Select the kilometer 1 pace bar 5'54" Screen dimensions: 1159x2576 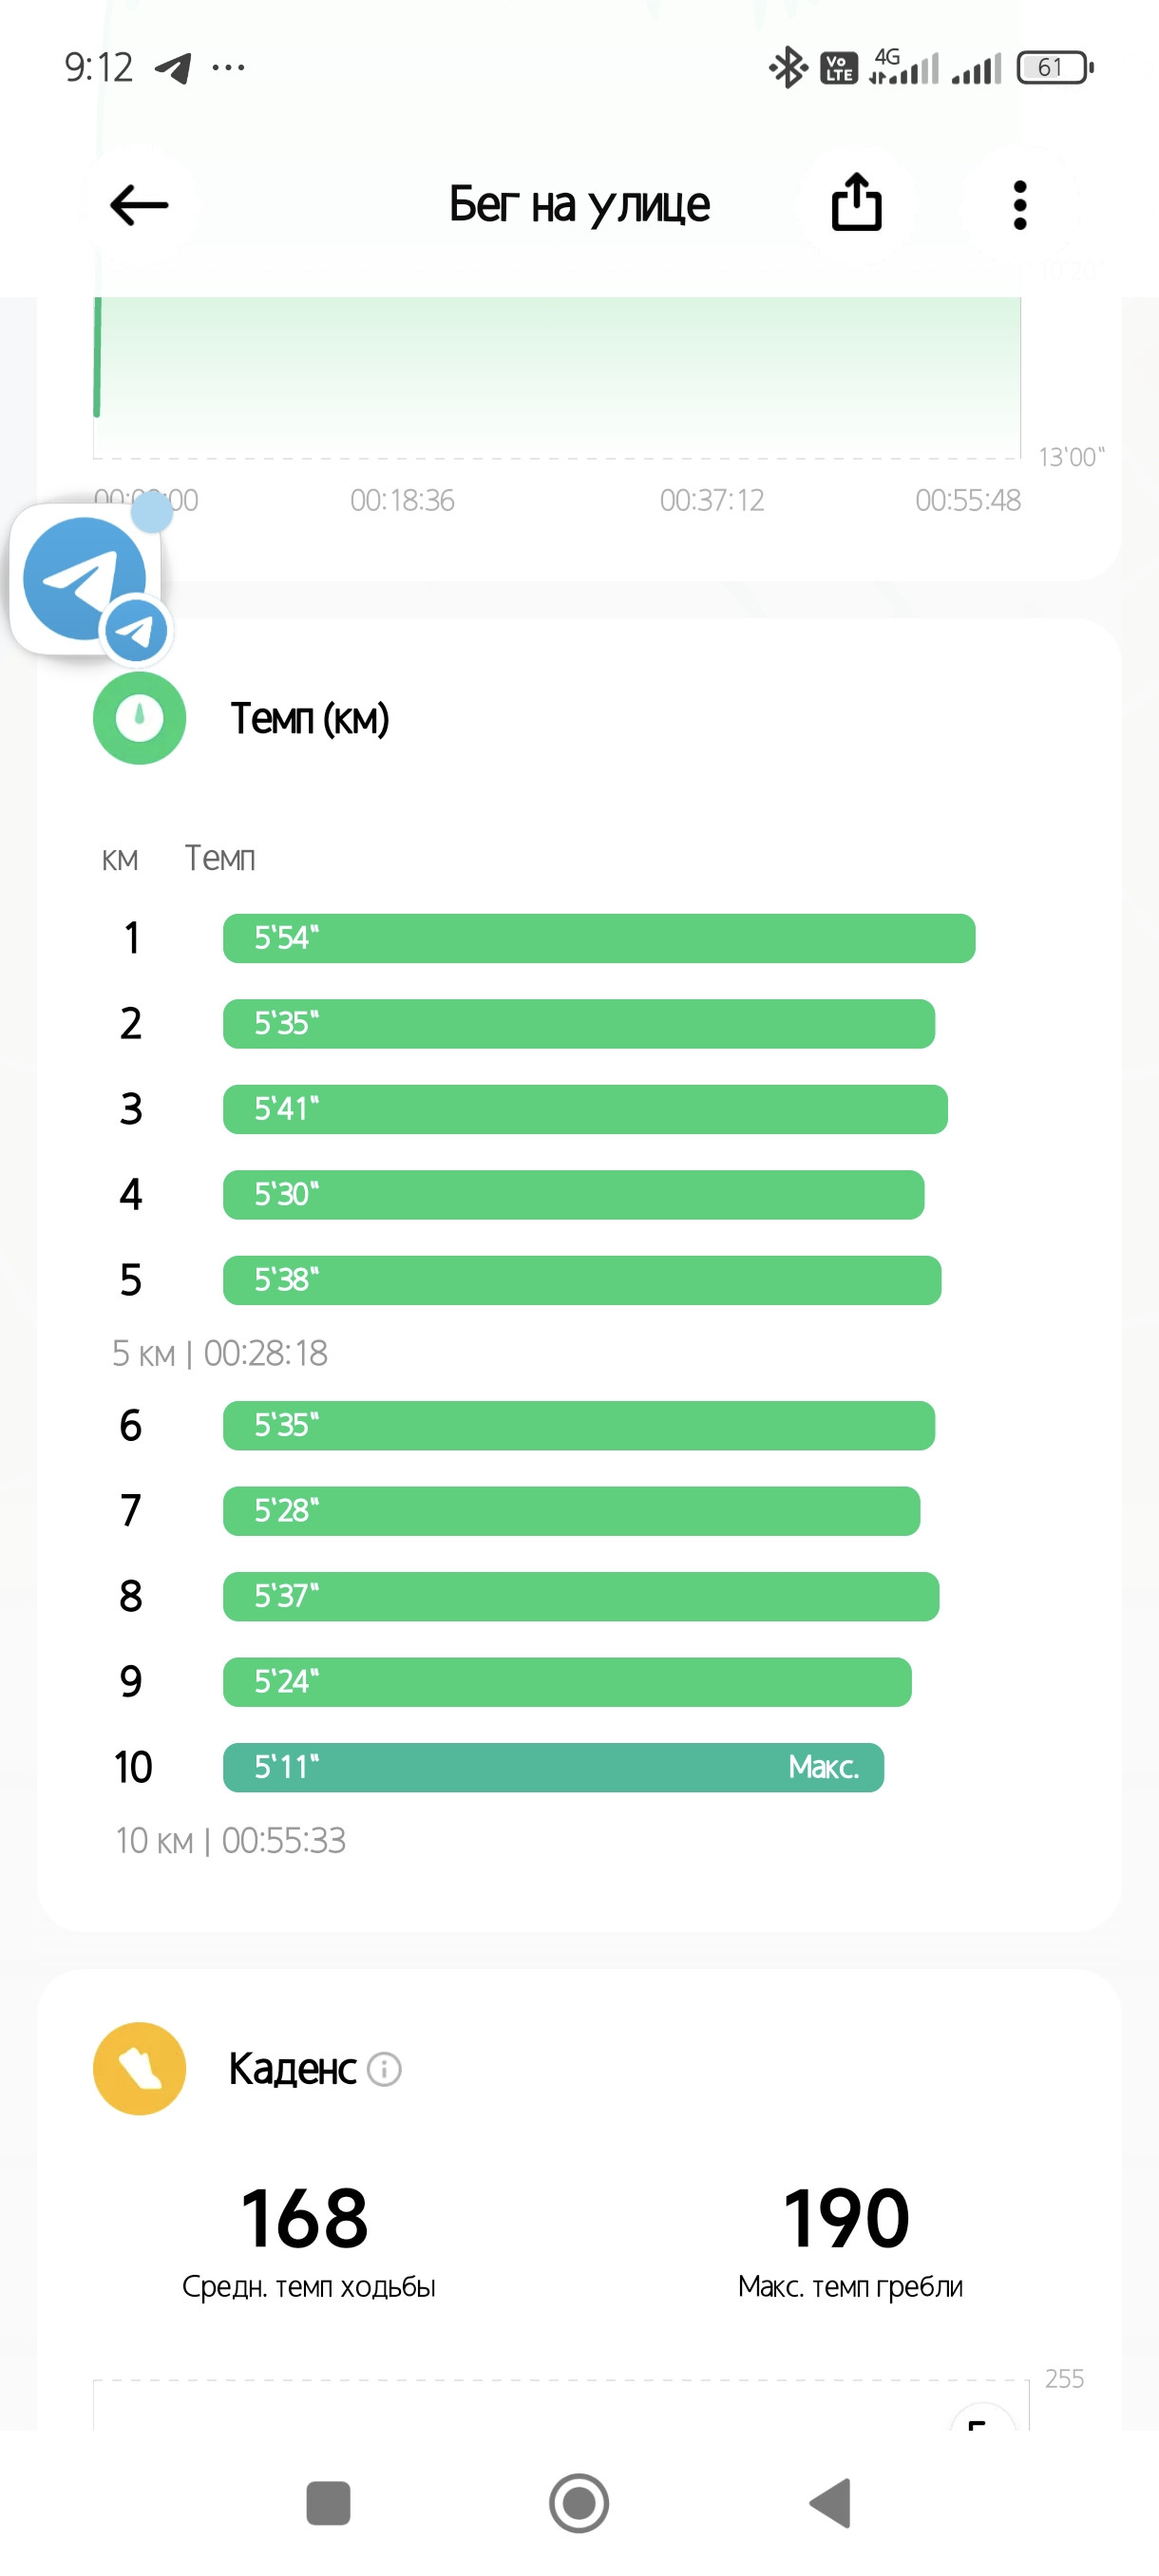599,938
